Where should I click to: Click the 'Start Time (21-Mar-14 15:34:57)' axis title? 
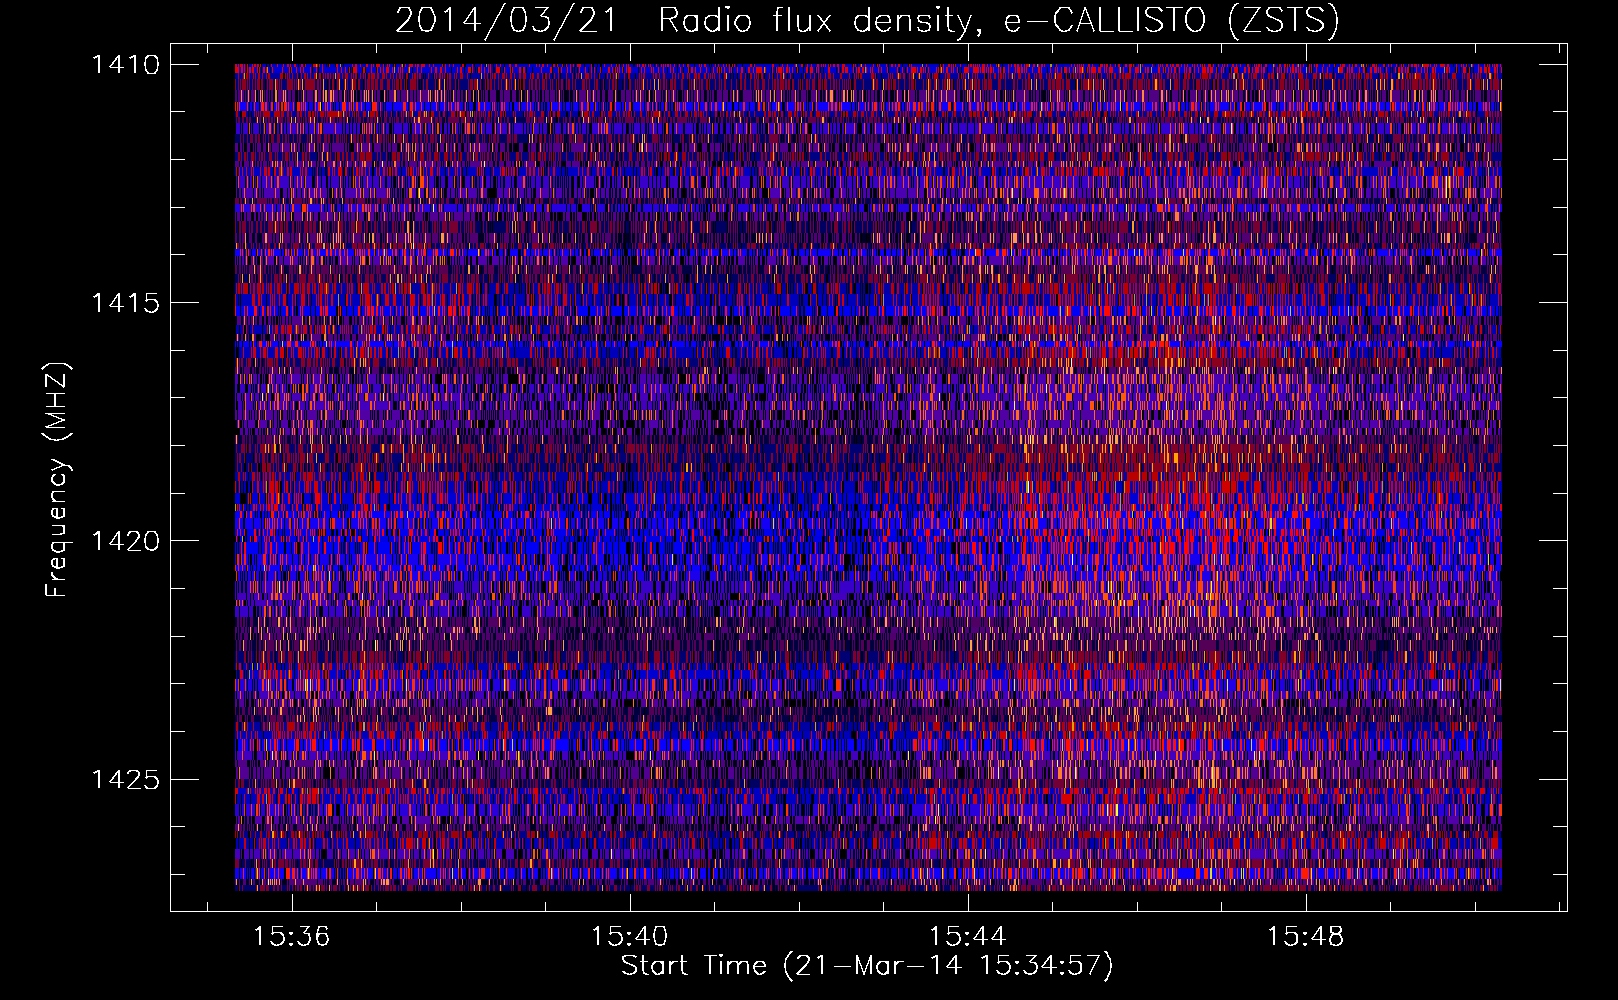(867, 966)
